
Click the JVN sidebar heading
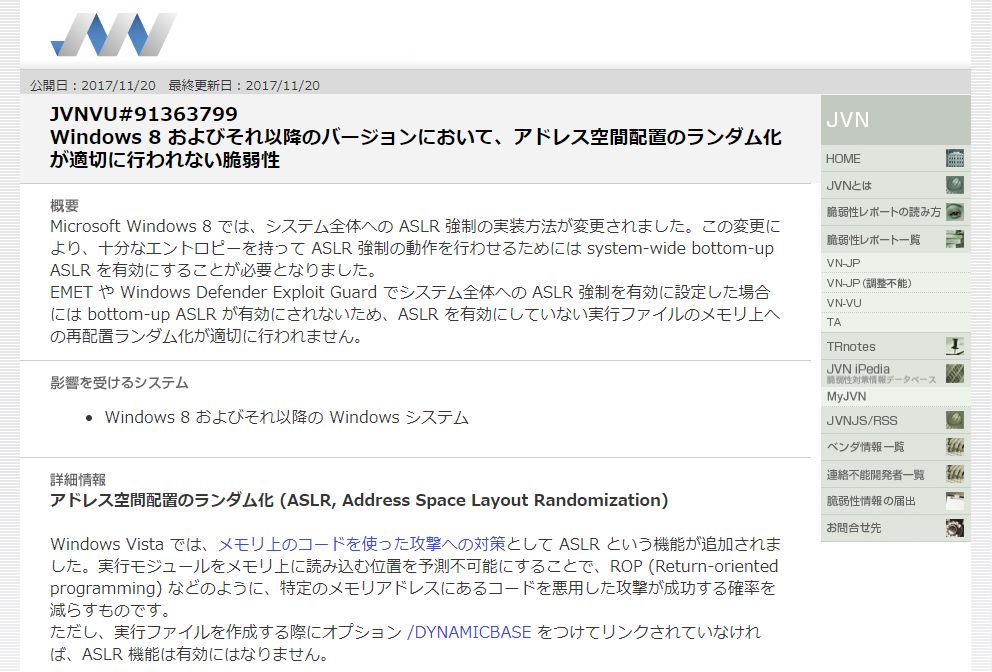[x=848, y=120]
